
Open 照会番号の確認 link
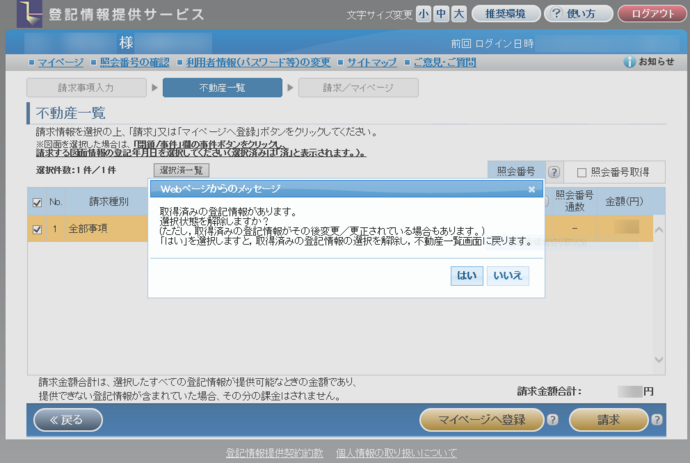[x=135, y=62]
